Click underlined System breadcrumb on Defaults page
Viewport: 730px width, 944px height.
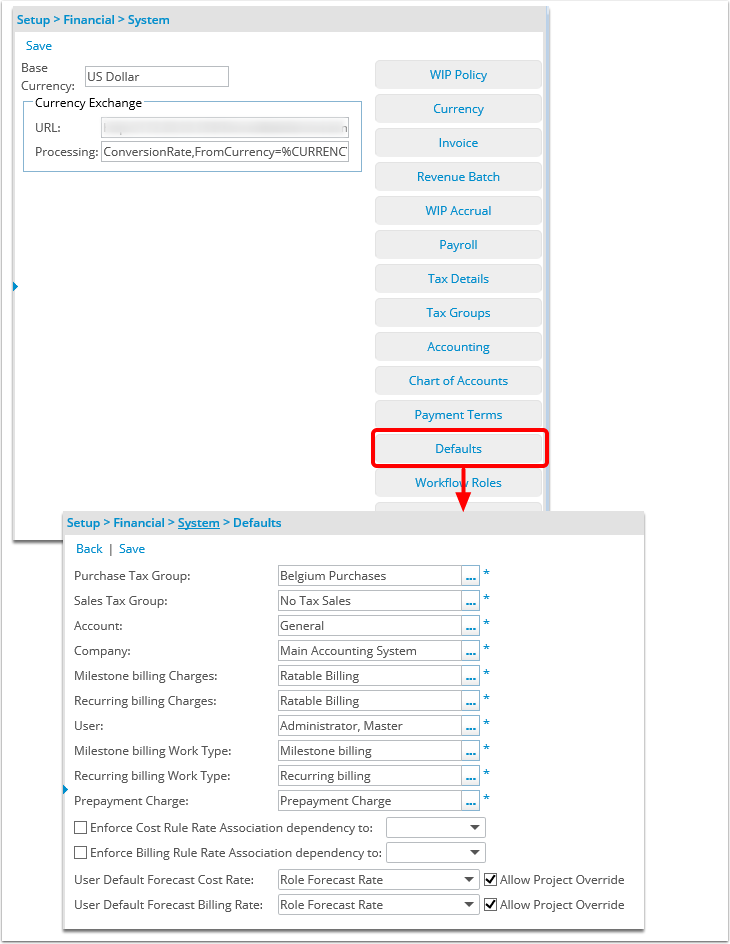tap(199, 523)
